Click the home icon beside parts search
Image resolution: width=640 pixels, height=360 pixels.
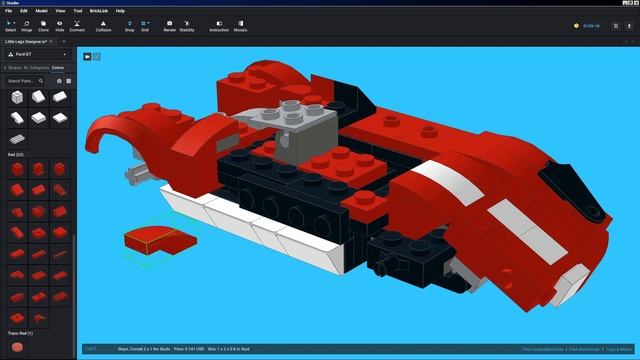coord(59,81)
